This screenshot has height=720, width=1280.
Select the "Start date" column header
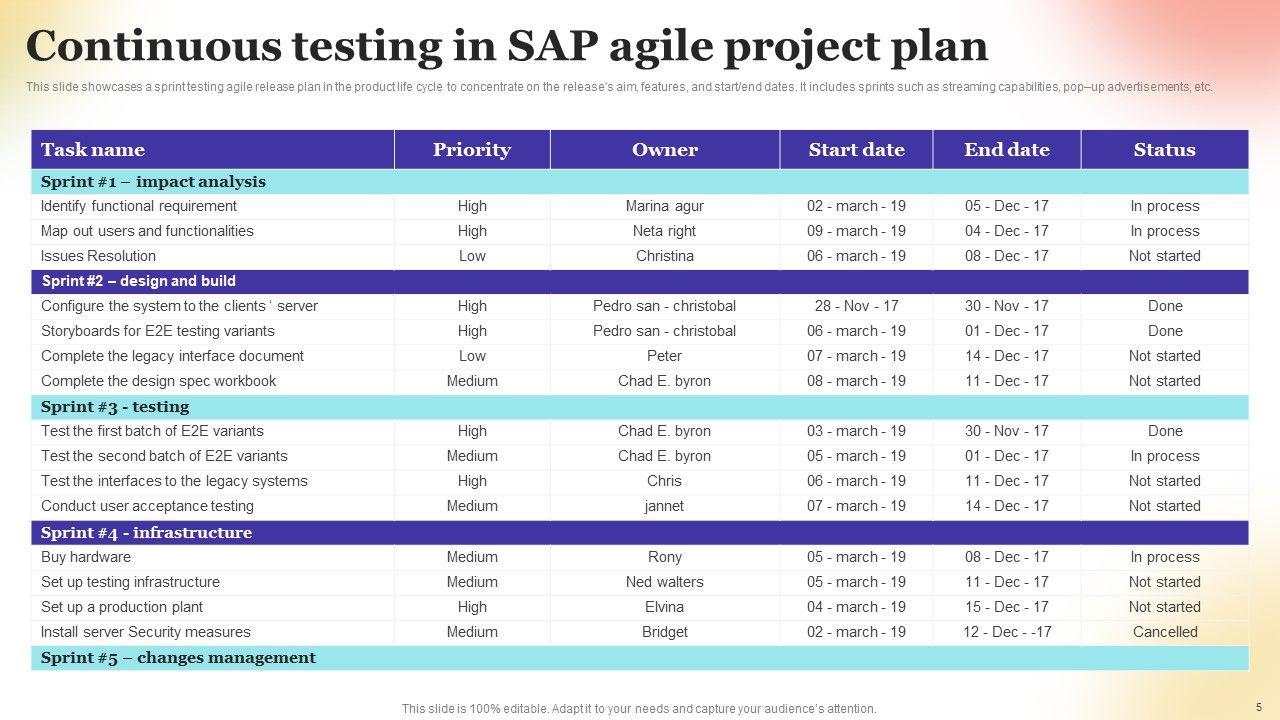[x=856, y=150]
